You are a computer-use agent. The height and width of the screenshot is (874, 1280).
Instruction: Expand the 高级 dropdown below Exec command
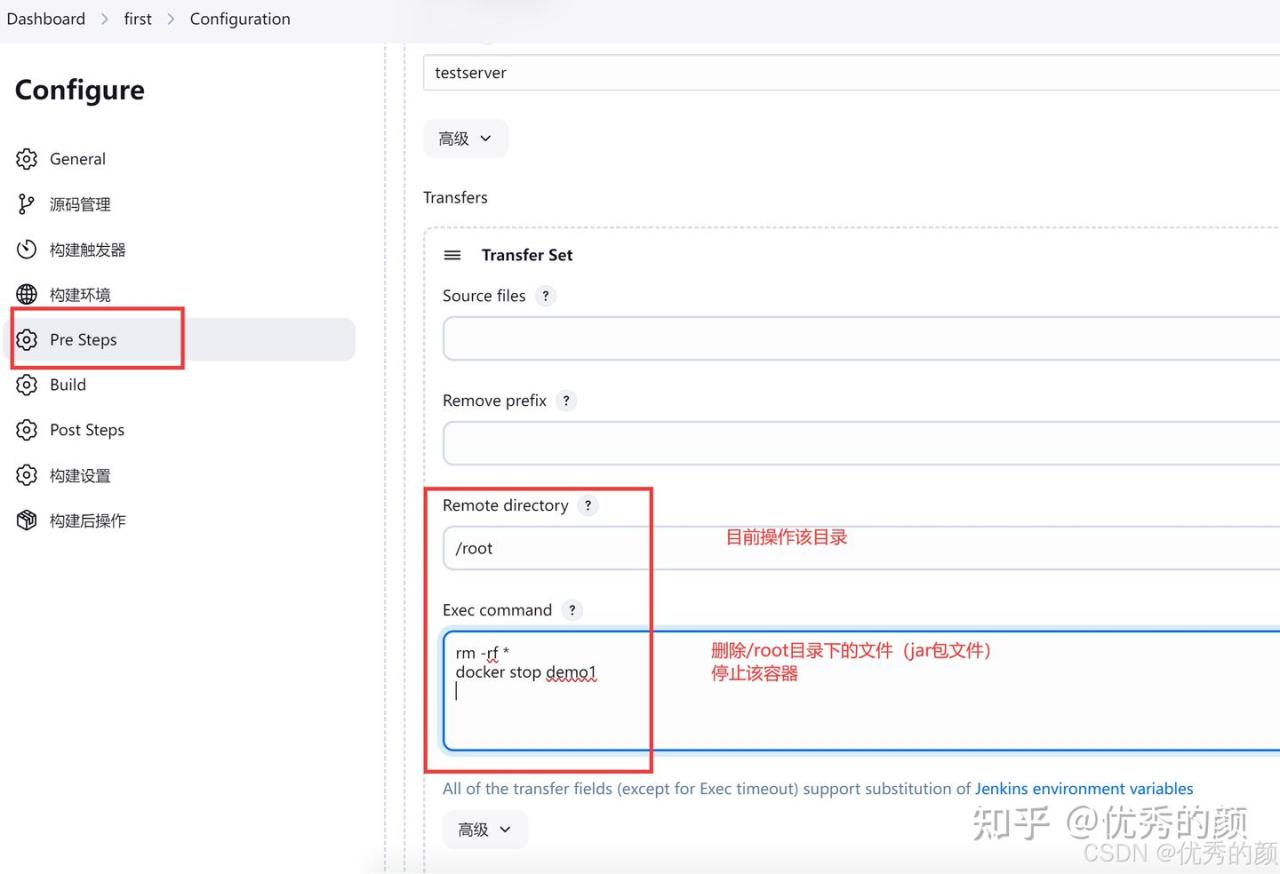tap(485, 830)
